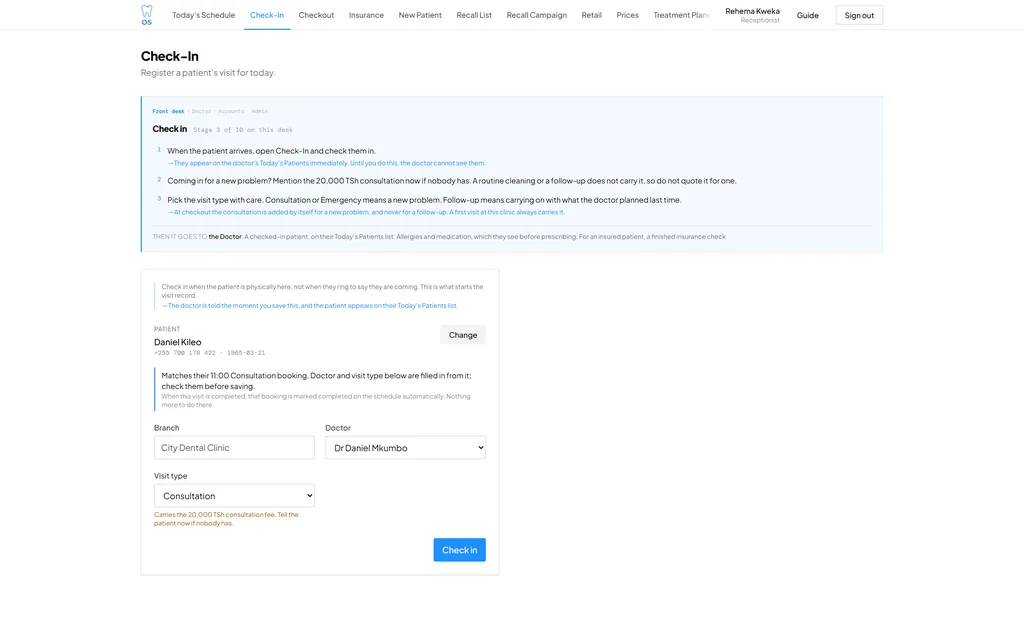
Task: Select the Check-In tab
Action: coord(266,15)
